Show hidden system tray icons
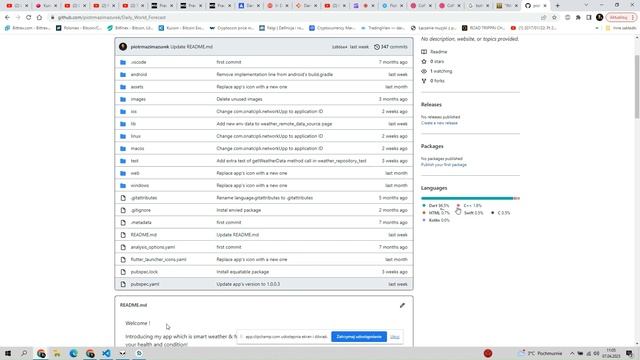The width and height of the screenshot is (640, 360). pos(572,353)
